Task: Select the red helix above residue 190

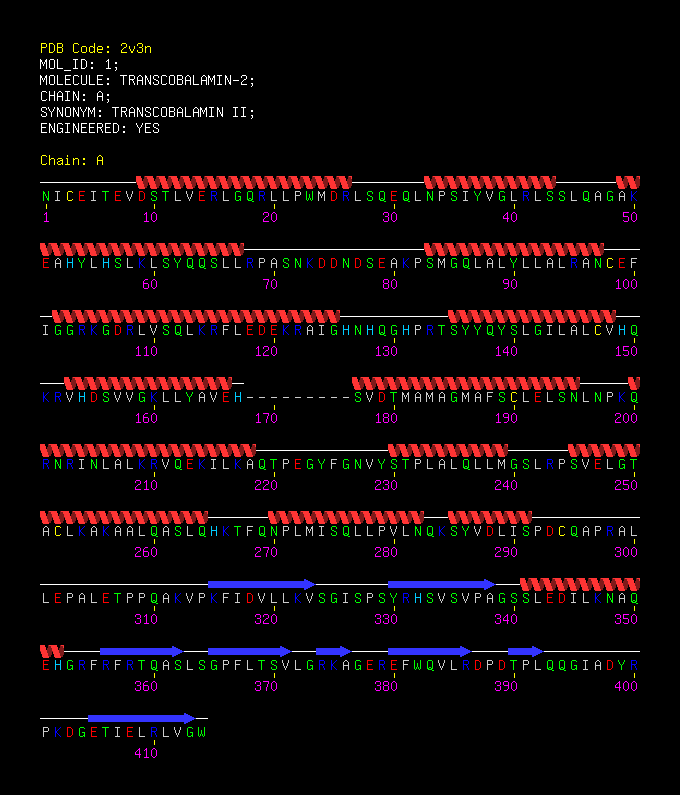Action: (466, 383)
